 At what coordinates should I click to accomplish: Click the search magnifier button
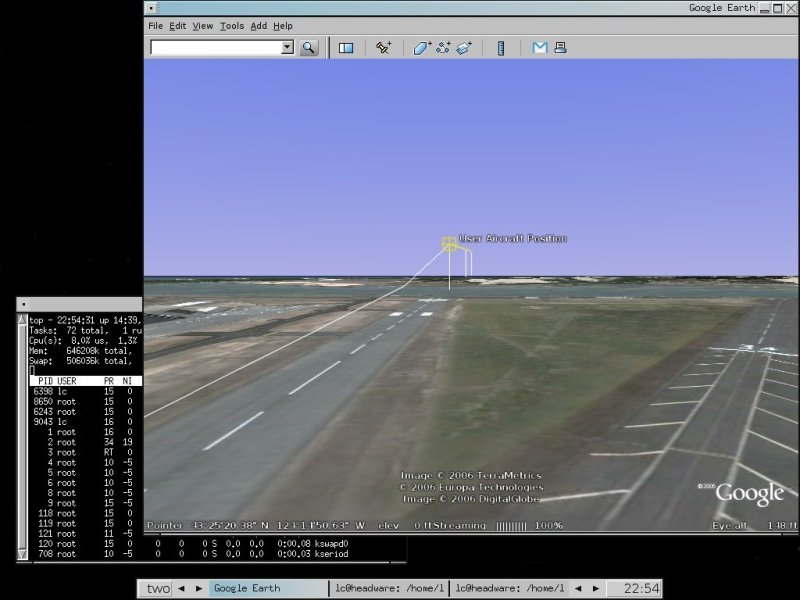[309, 48]
